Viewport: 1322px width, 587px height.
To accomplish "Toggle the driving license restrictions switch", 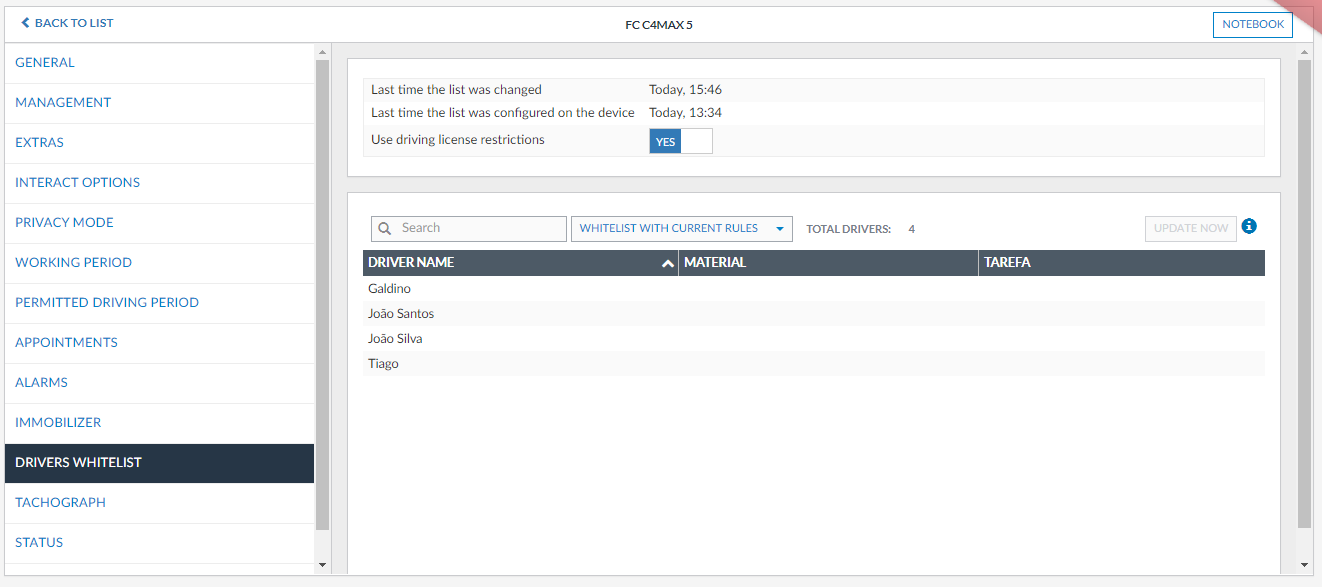I will (x=680, y=141).
